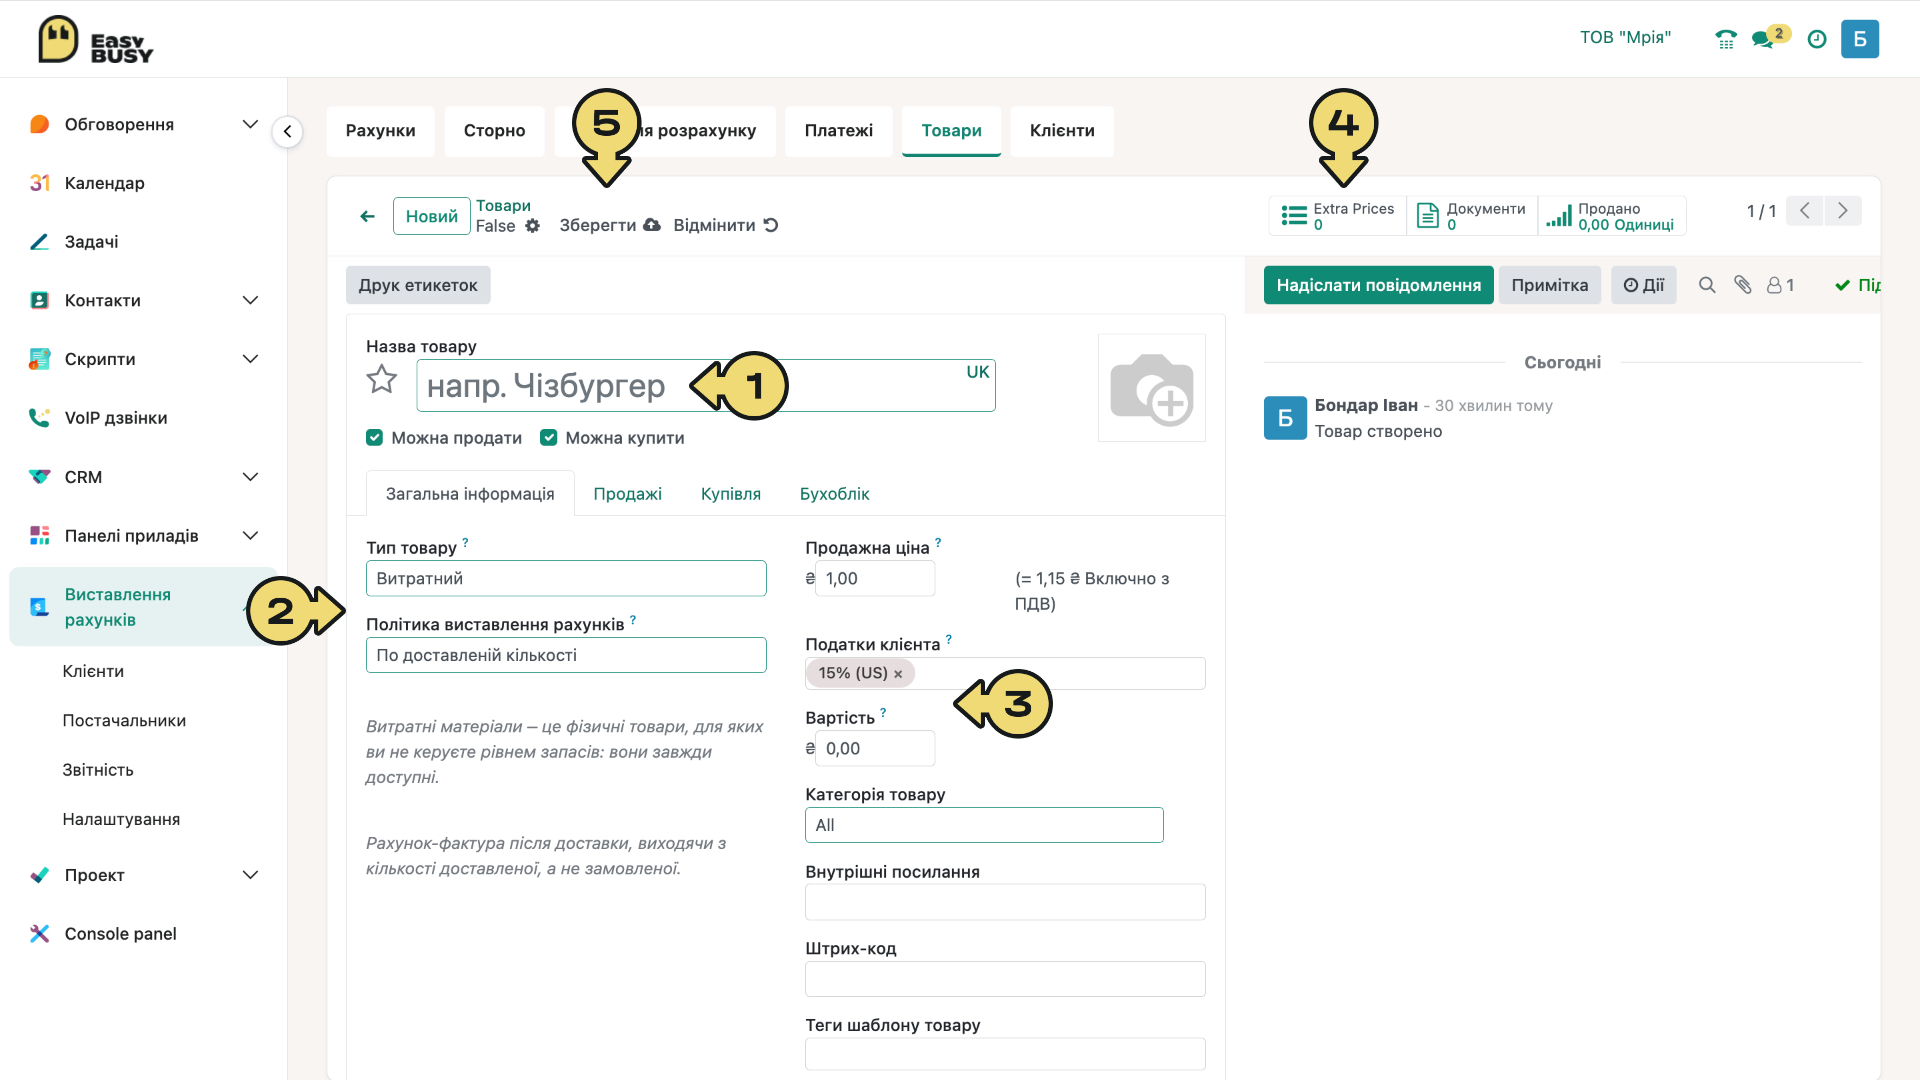Open Тип товару dropdown
The image size is (1920, 1080).
tap(566, 579)
